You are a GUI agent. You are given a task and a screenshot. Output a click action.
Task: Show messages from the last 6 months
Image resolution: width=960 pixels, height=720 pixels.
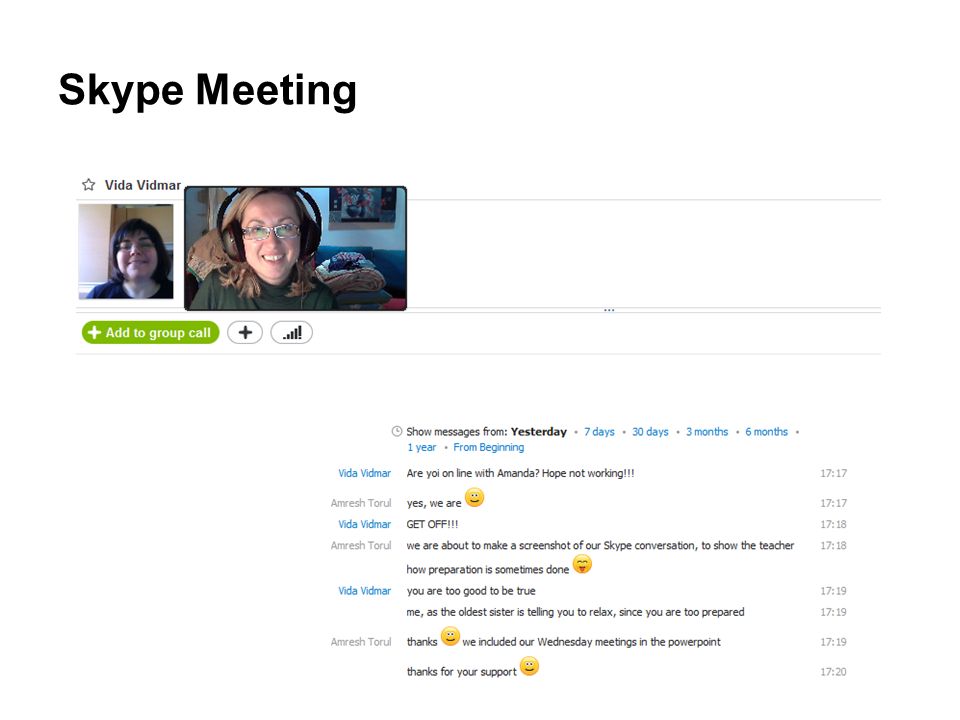point(767,432)
